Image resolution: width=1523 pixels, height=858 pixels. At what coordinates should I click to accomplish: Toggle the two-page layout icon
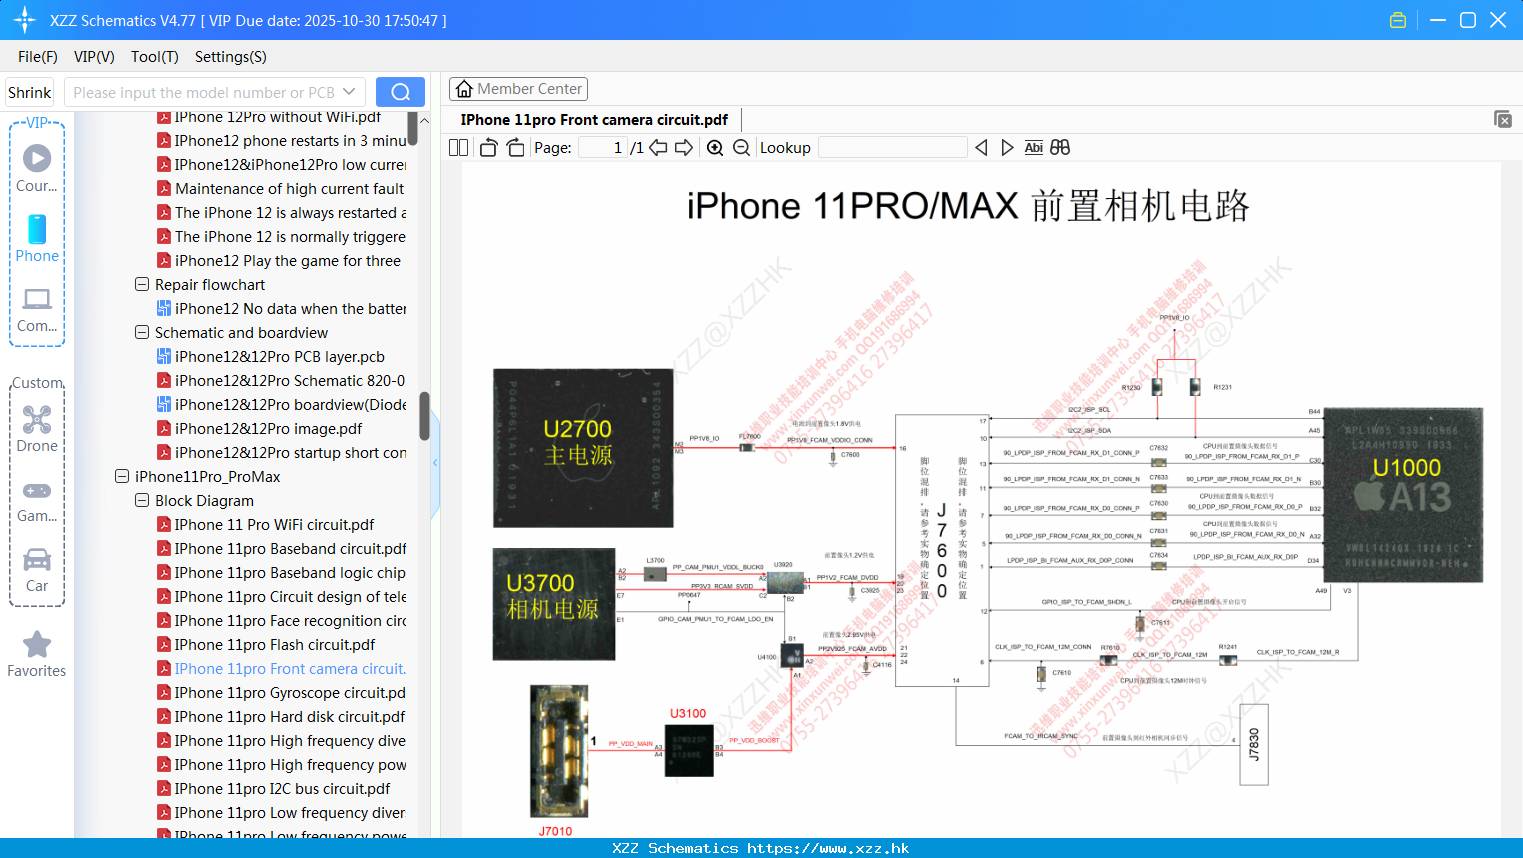coord(458,148)
